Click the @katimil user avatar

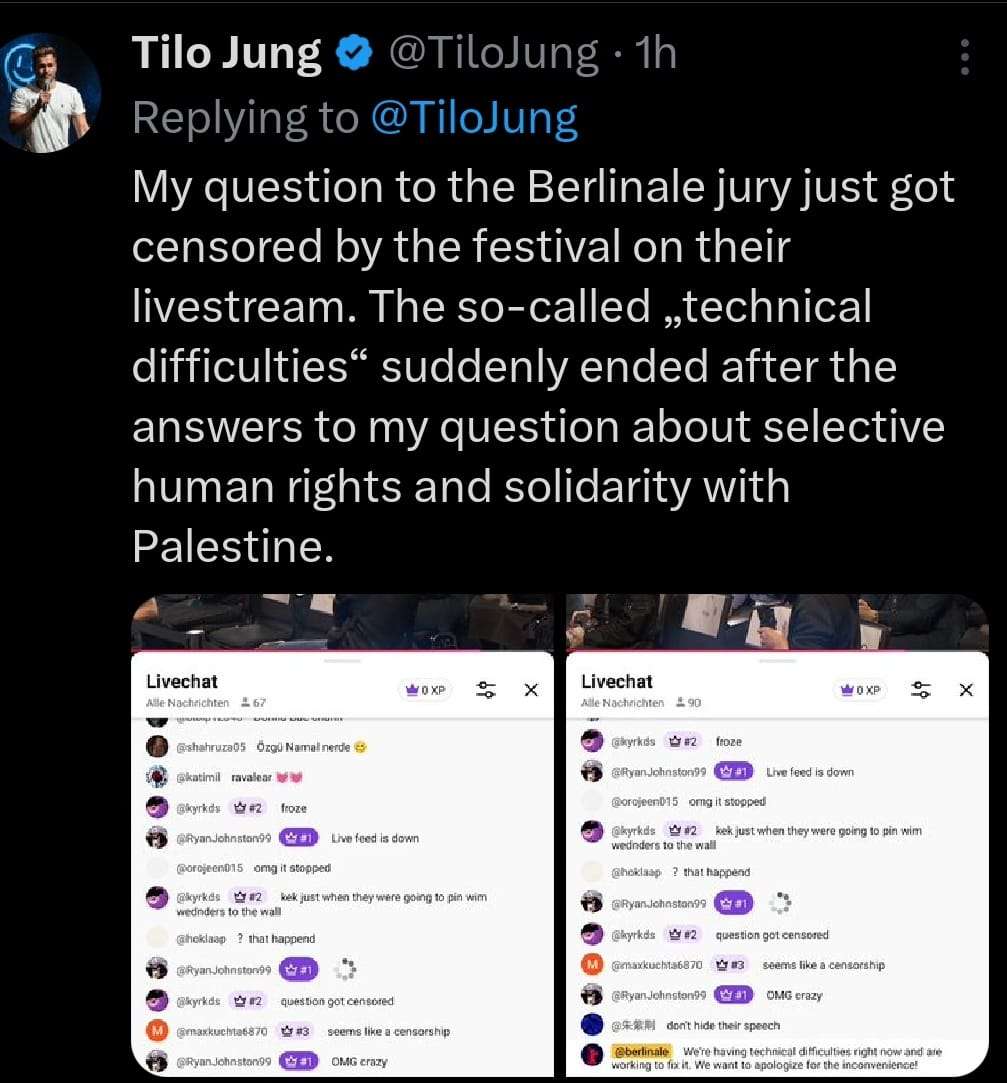(157, 777)
